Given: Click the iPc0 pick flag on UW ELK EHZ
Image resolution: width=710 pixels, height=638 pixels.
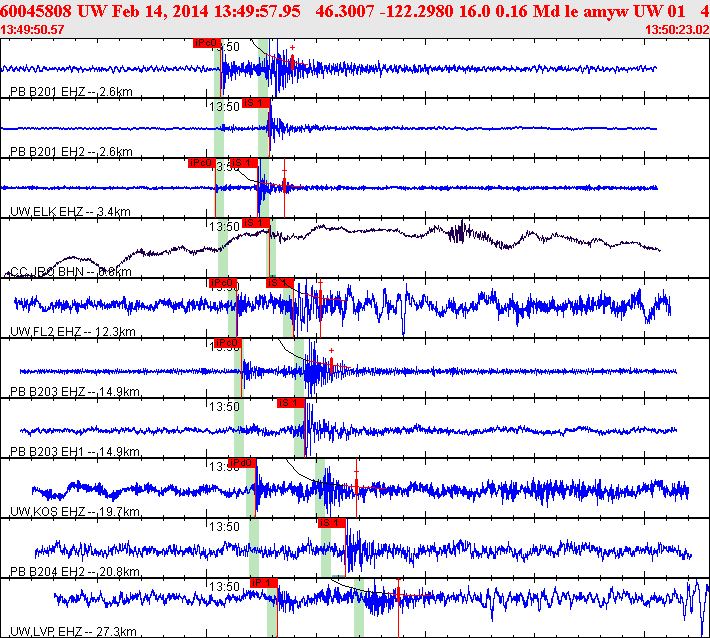Looking at the screenshot, I should (202, 163).
